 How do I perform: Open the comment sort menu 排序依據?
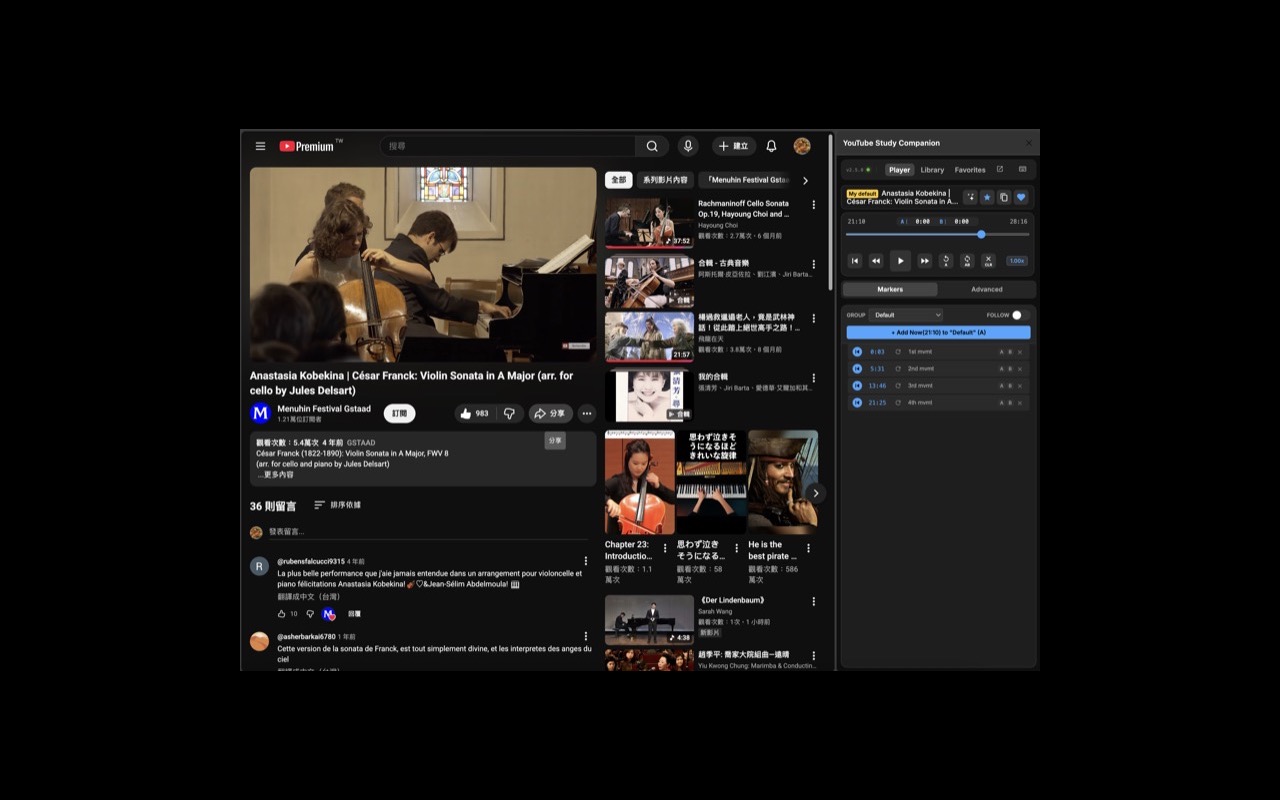338,505
